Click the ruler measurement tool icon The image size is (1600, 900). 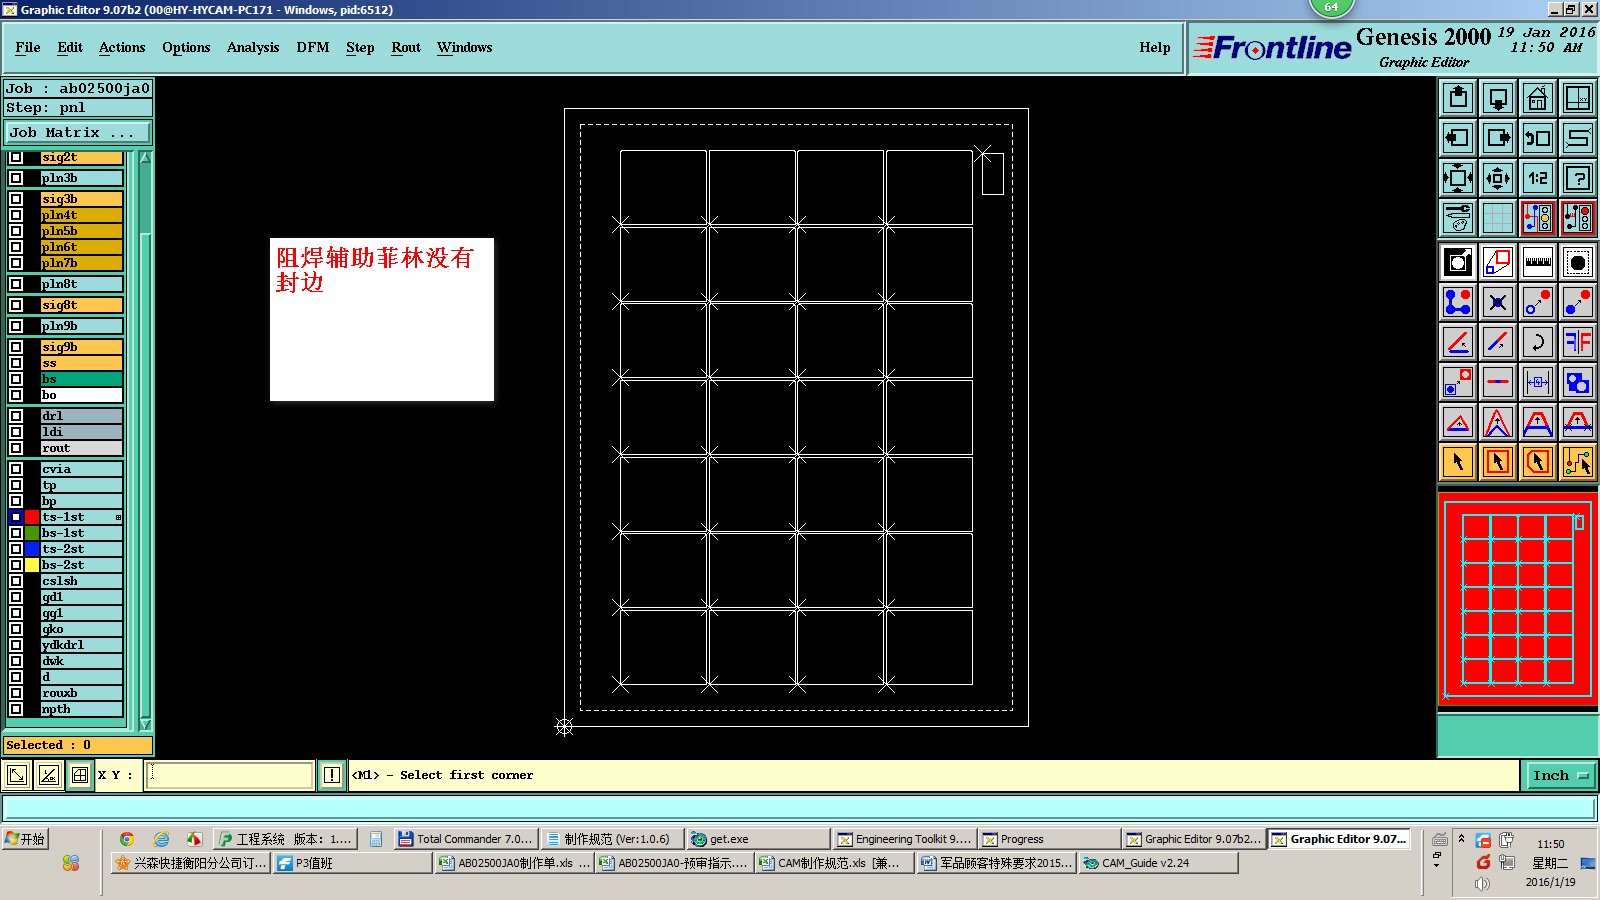(1538, 262)
